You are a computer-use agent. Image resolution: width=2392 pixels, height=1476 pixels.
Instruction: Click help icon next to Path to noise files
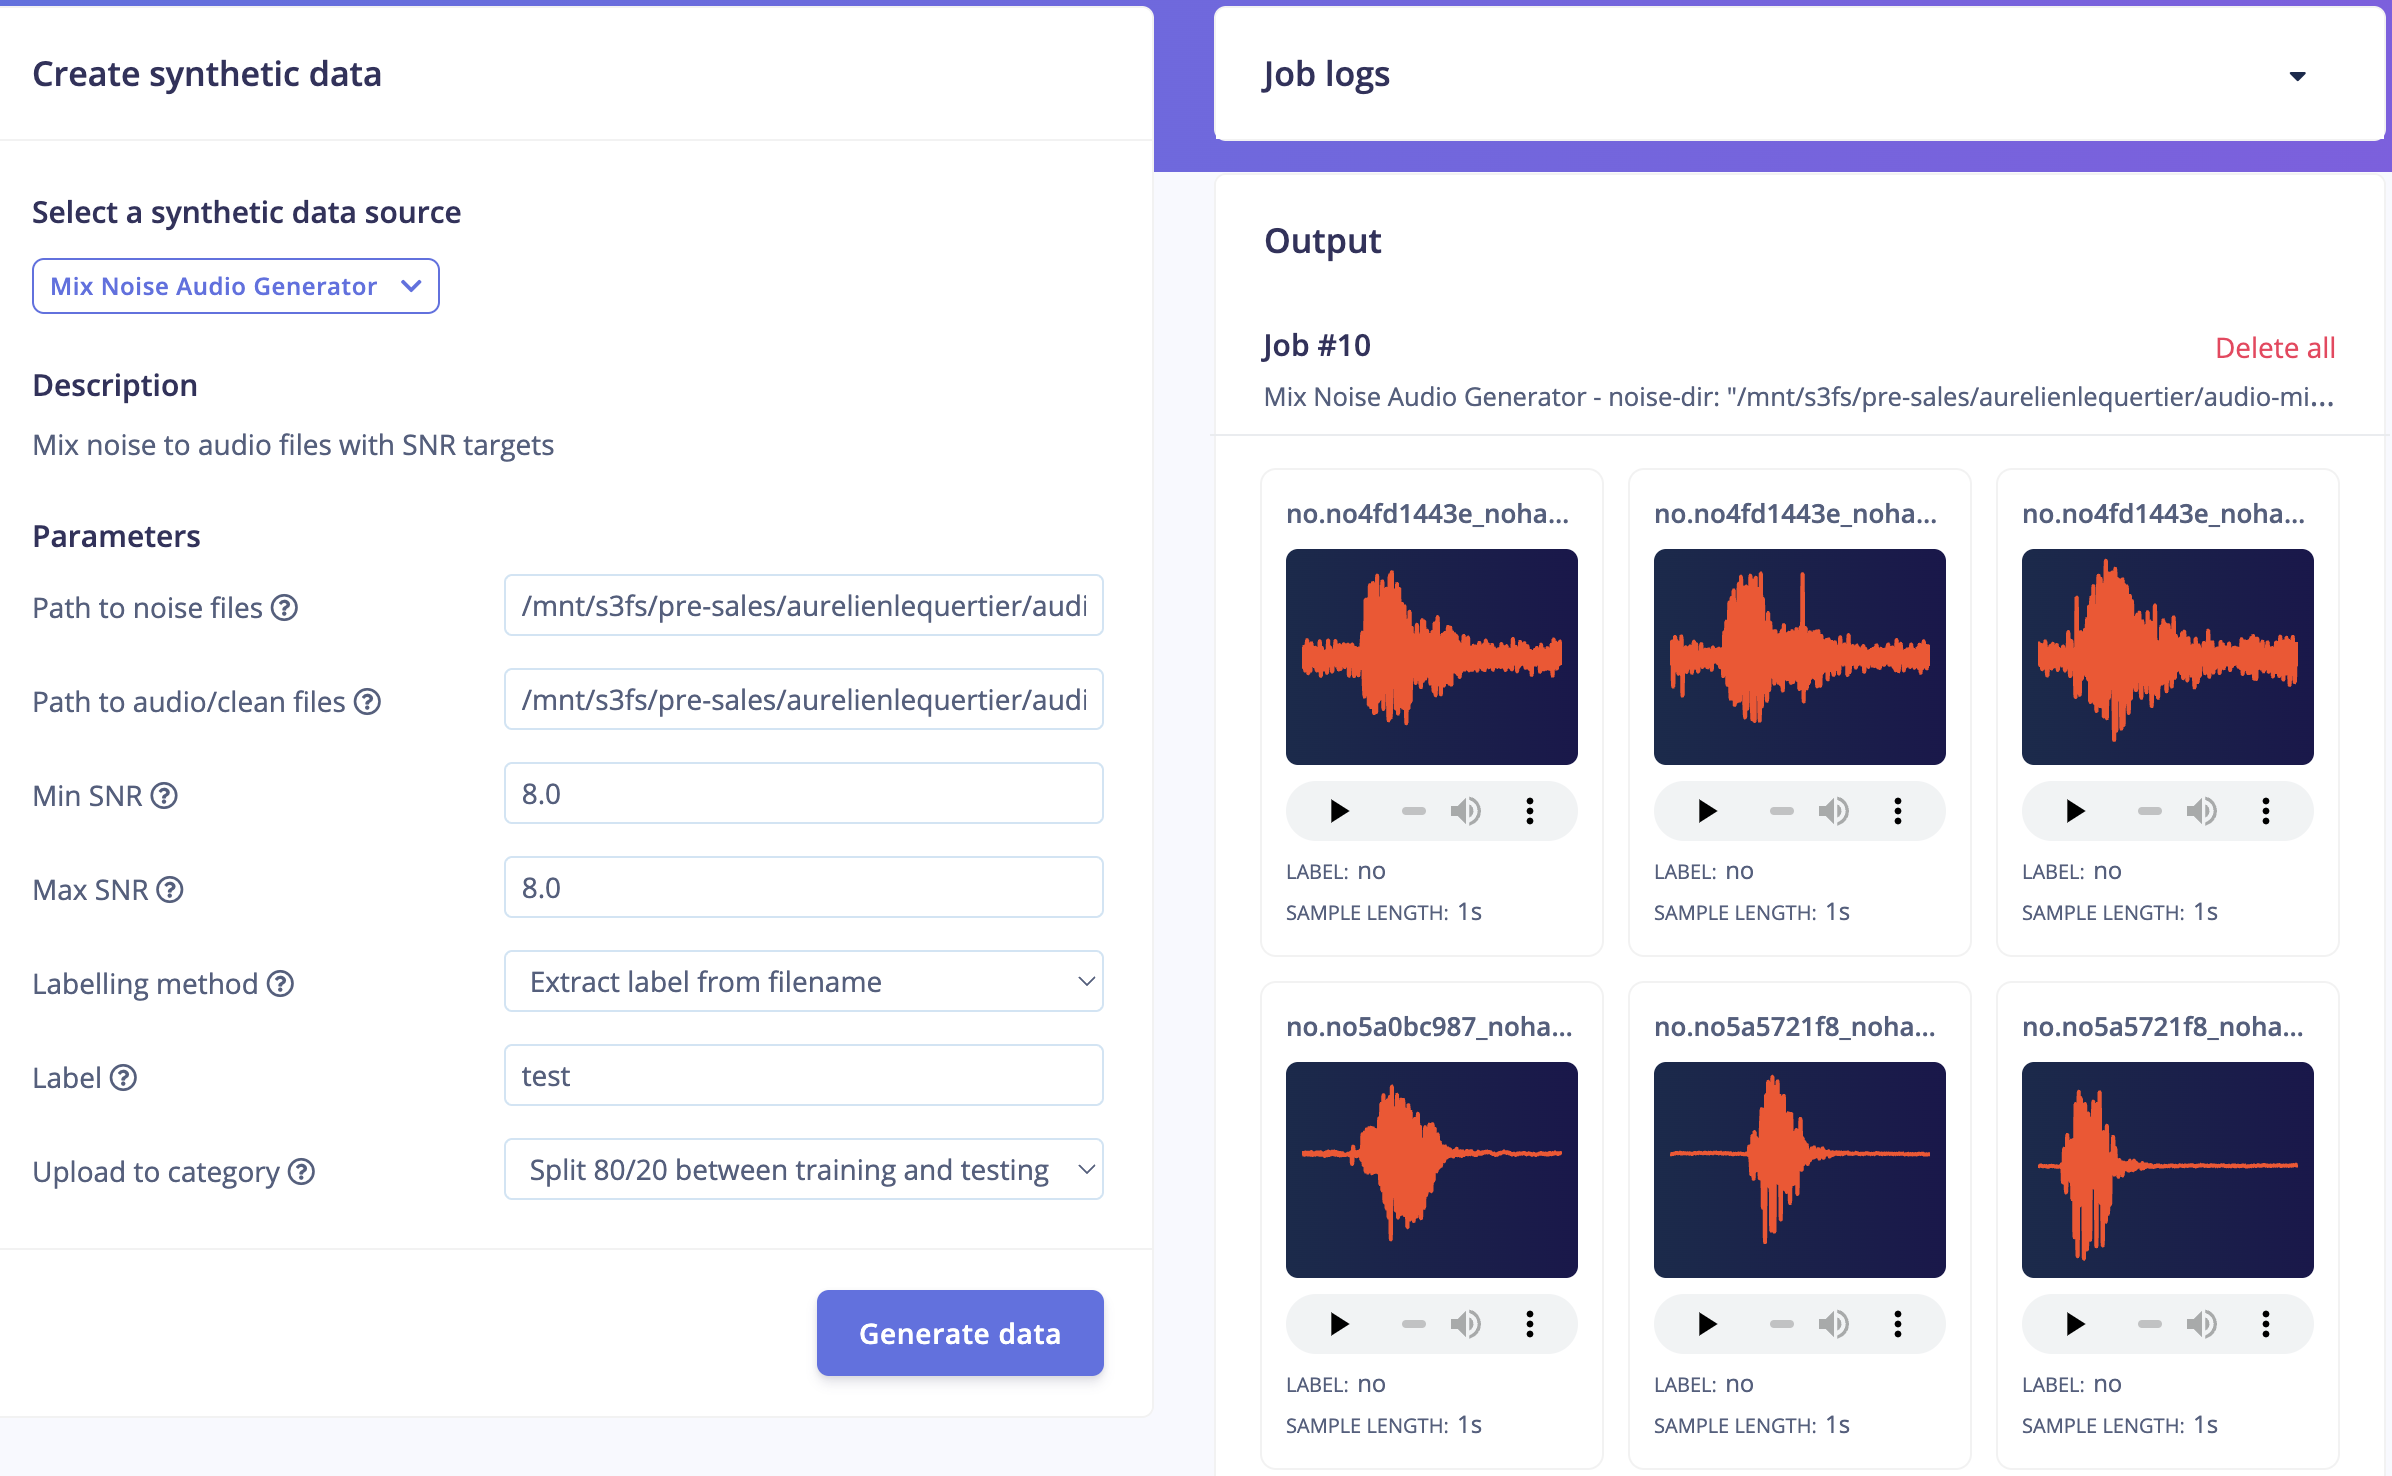[285, 608]
